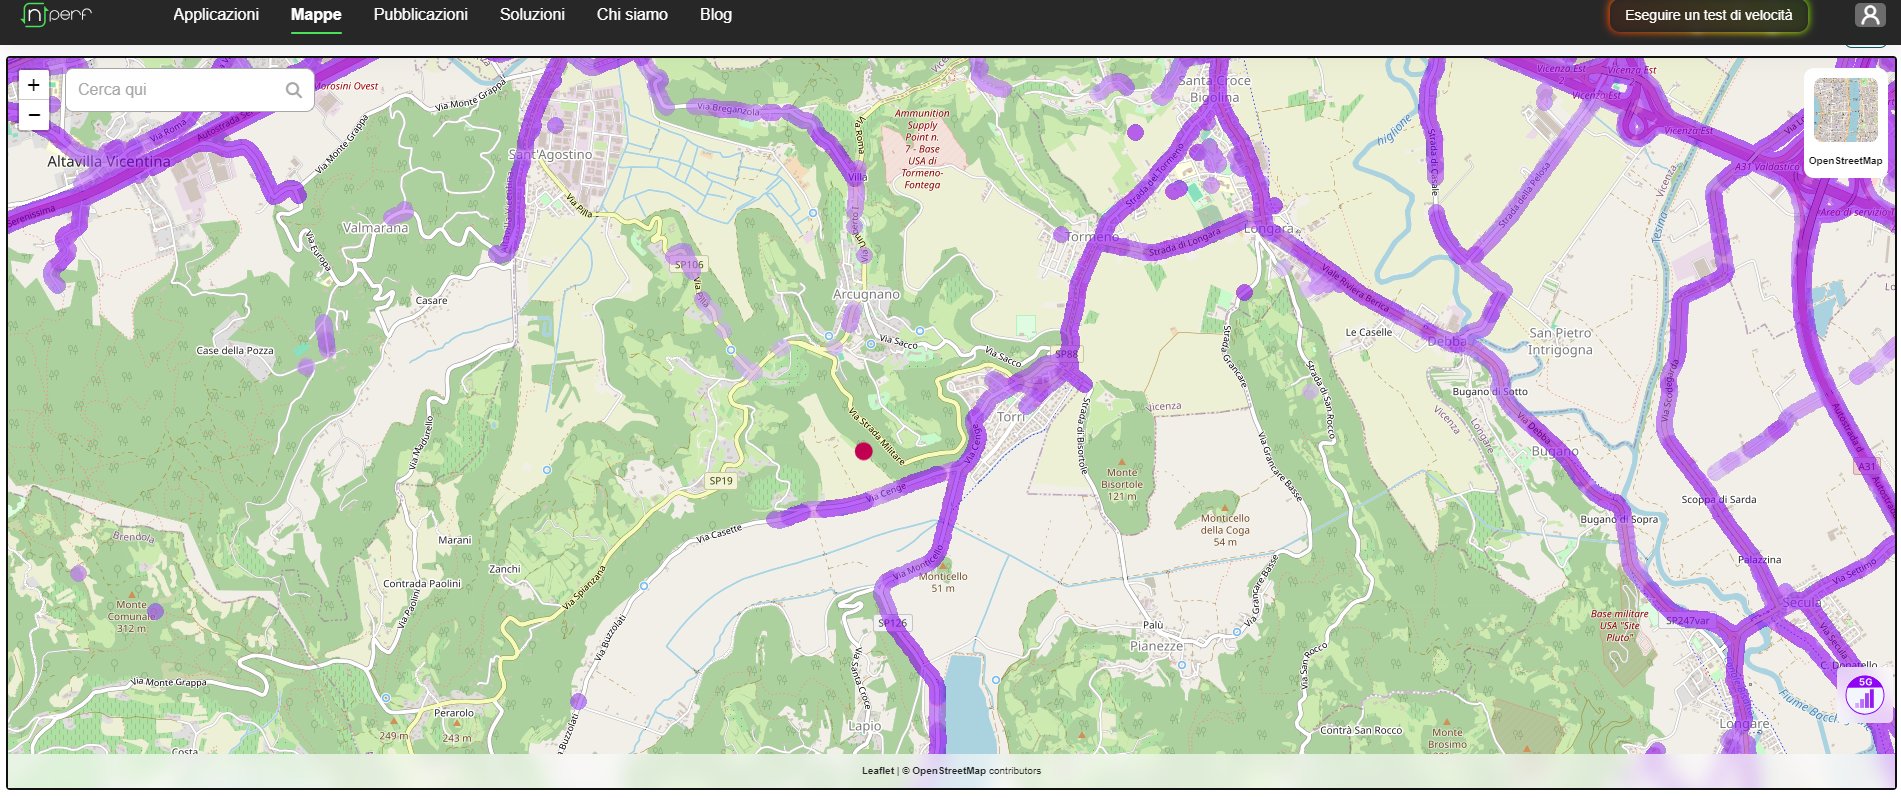Image resolution: width=1901 pixels, height=798 pixels.
Task: Focus the Cerca qui search field
Action: 178,90
